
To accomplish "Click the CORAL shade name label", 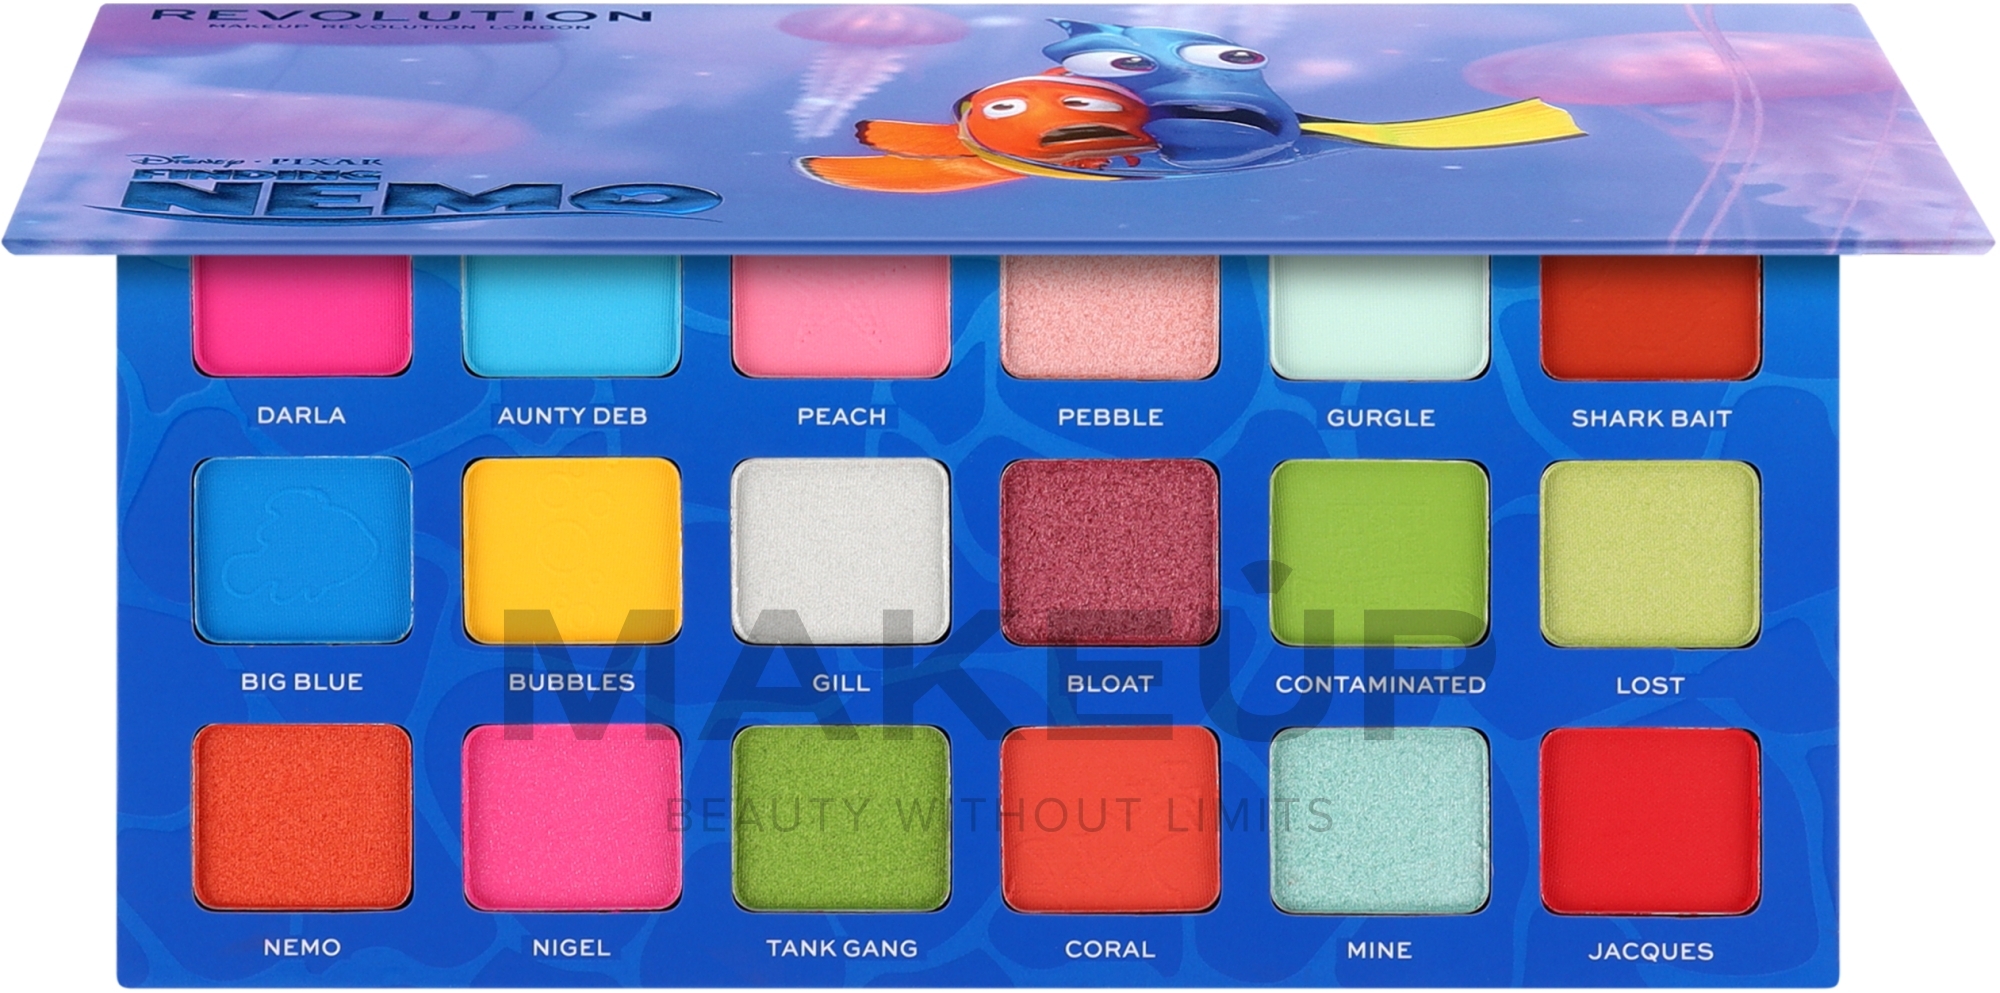I will pos(1110,950).
